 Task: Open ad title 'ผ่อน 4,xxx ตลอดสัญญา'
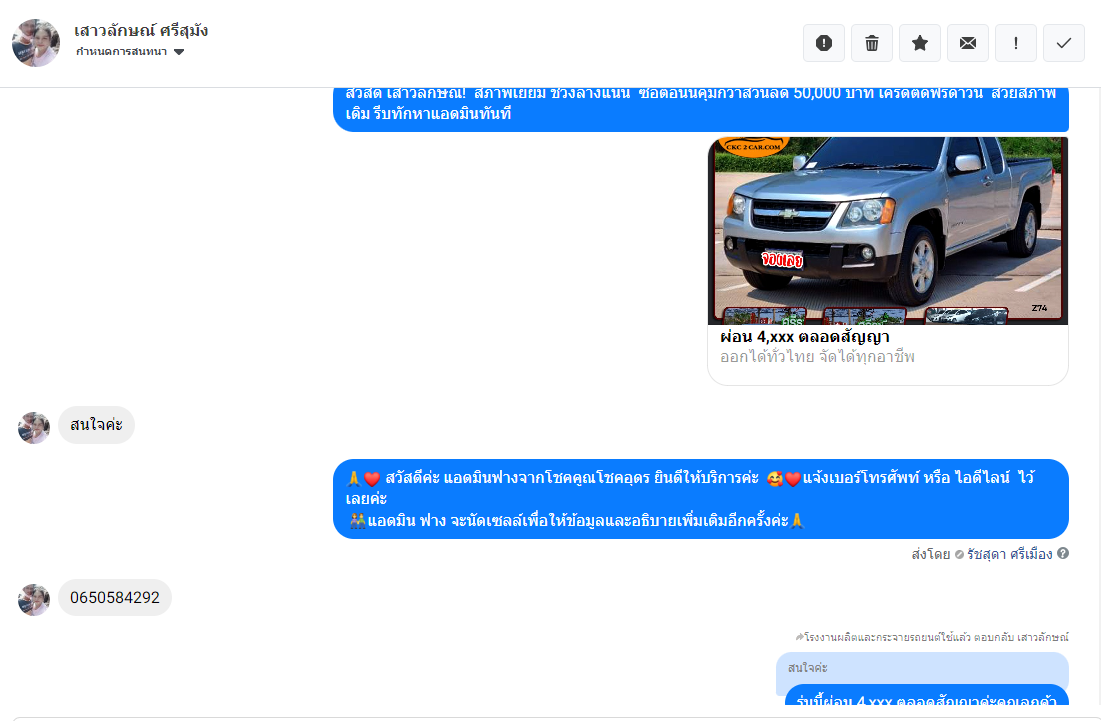coord(805,337)
